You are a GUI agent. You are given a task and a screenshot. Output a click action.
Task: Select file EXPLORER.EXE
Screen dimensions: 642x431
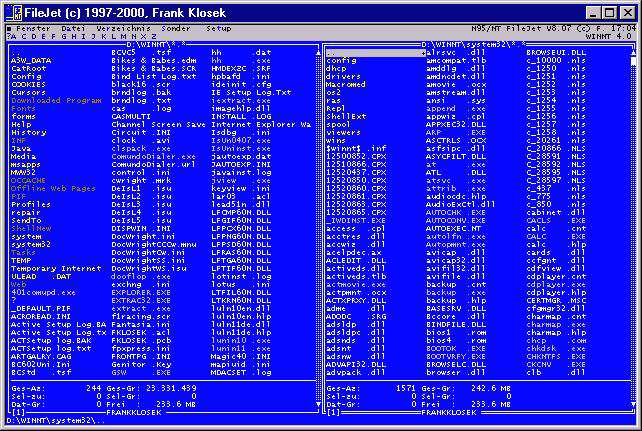(x=141, y=292)
